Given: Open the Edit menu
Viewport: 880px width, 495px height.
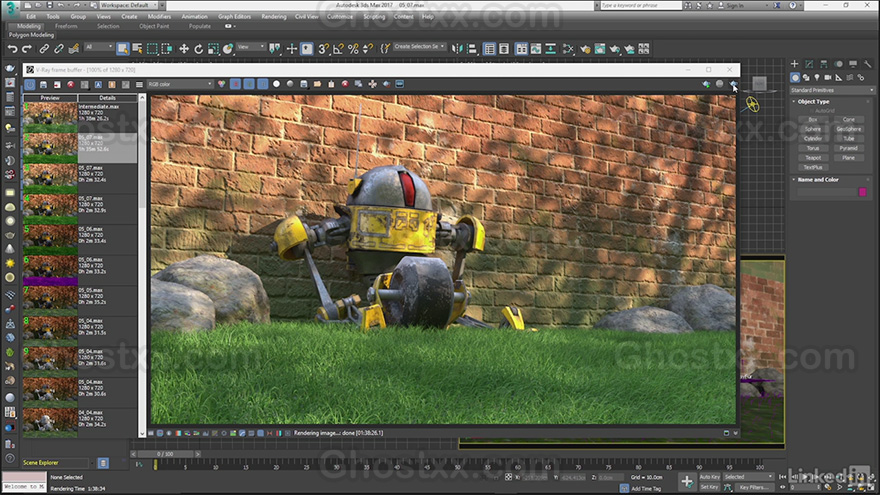Looking at the screenshot, I should point(31,17).
